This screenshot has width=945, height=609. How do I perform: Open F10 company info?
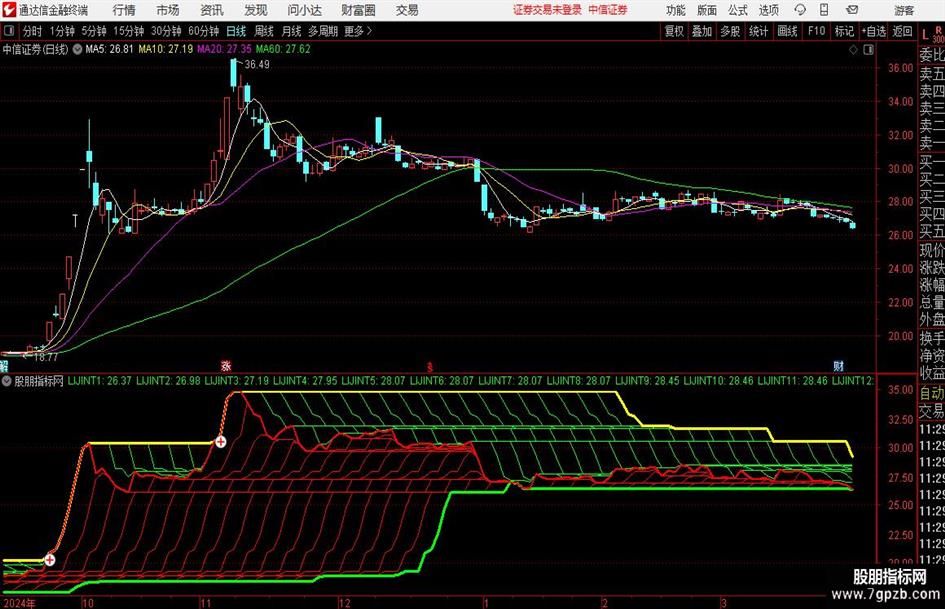coord(817,31)
